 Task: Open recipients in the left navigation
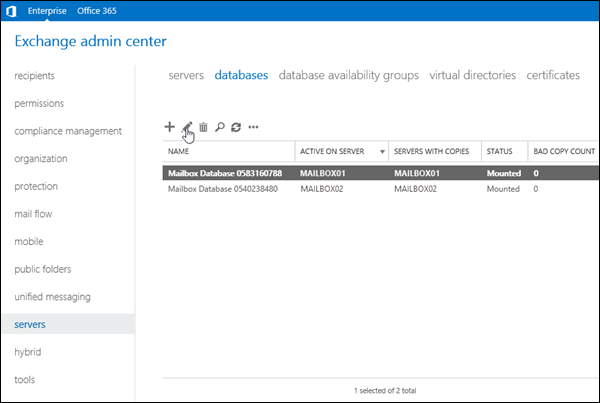tap(34, 76)
